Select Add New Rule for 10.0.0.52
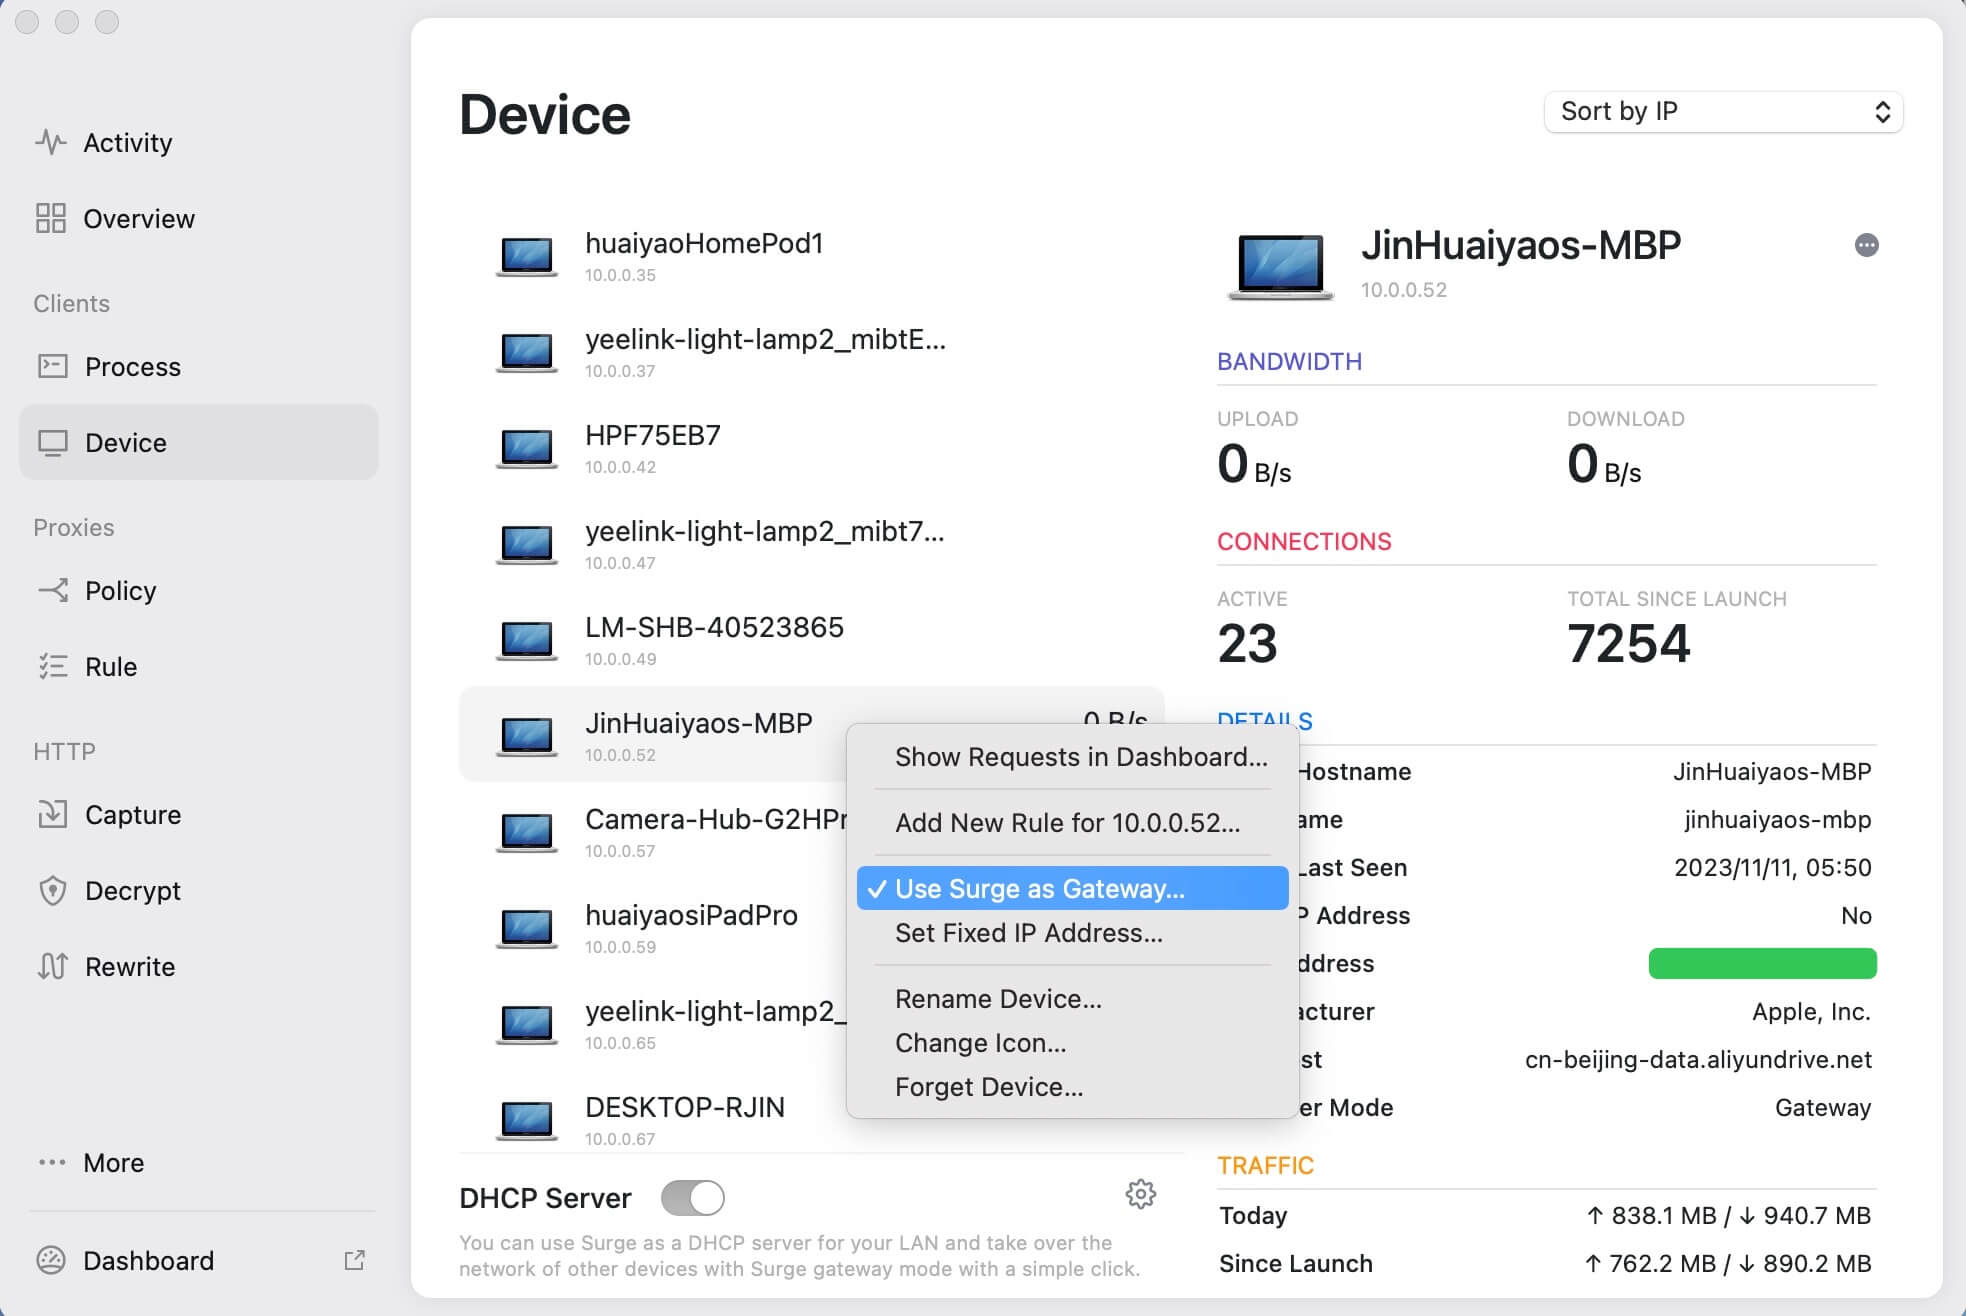1966x1316 pixels. [x=1072, y=823]
